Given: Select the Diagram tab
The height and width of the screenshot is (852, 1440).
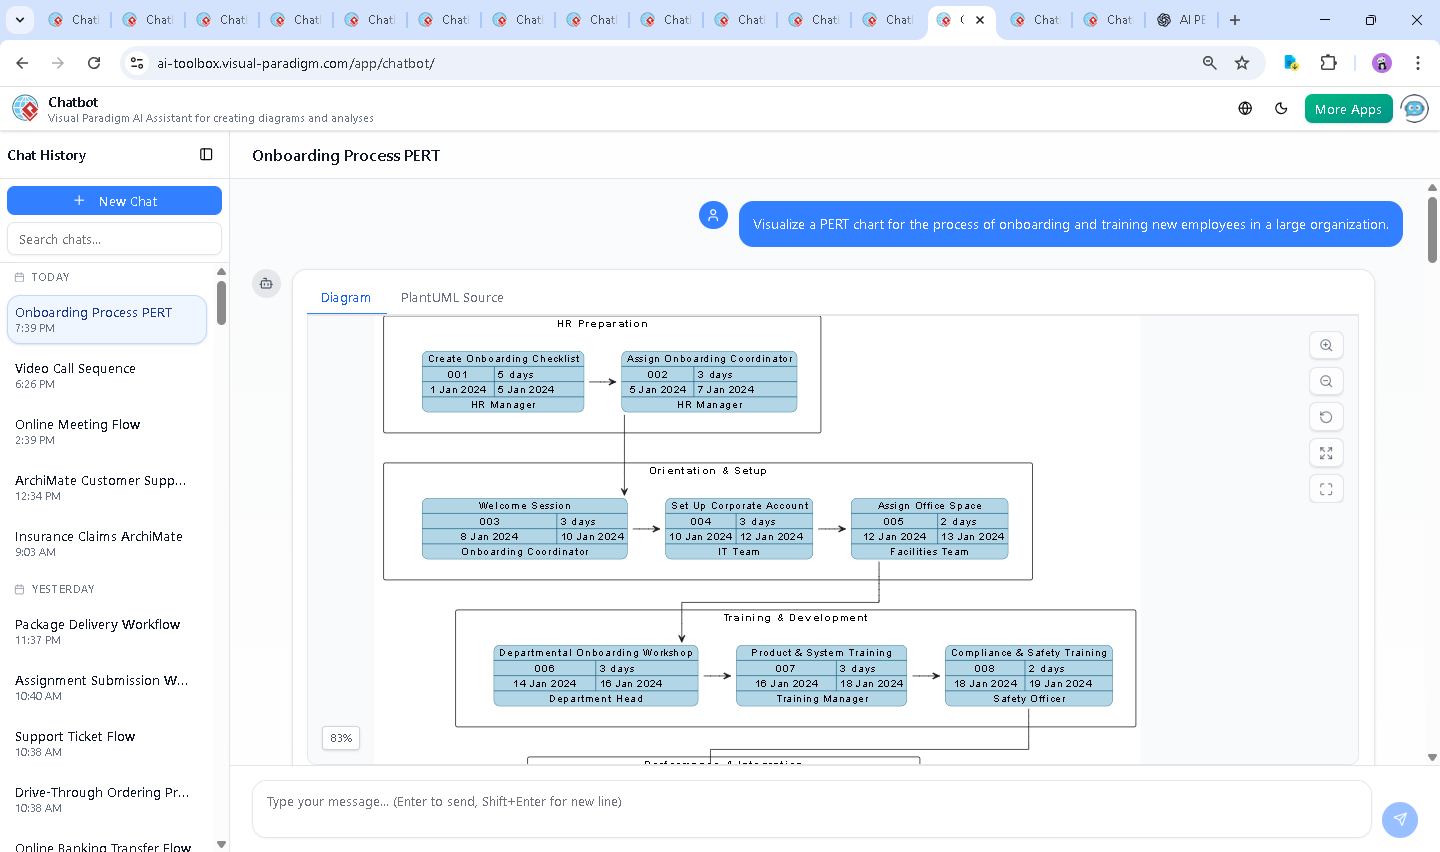Looking at the screenshot, I should (x=346, y=297).
